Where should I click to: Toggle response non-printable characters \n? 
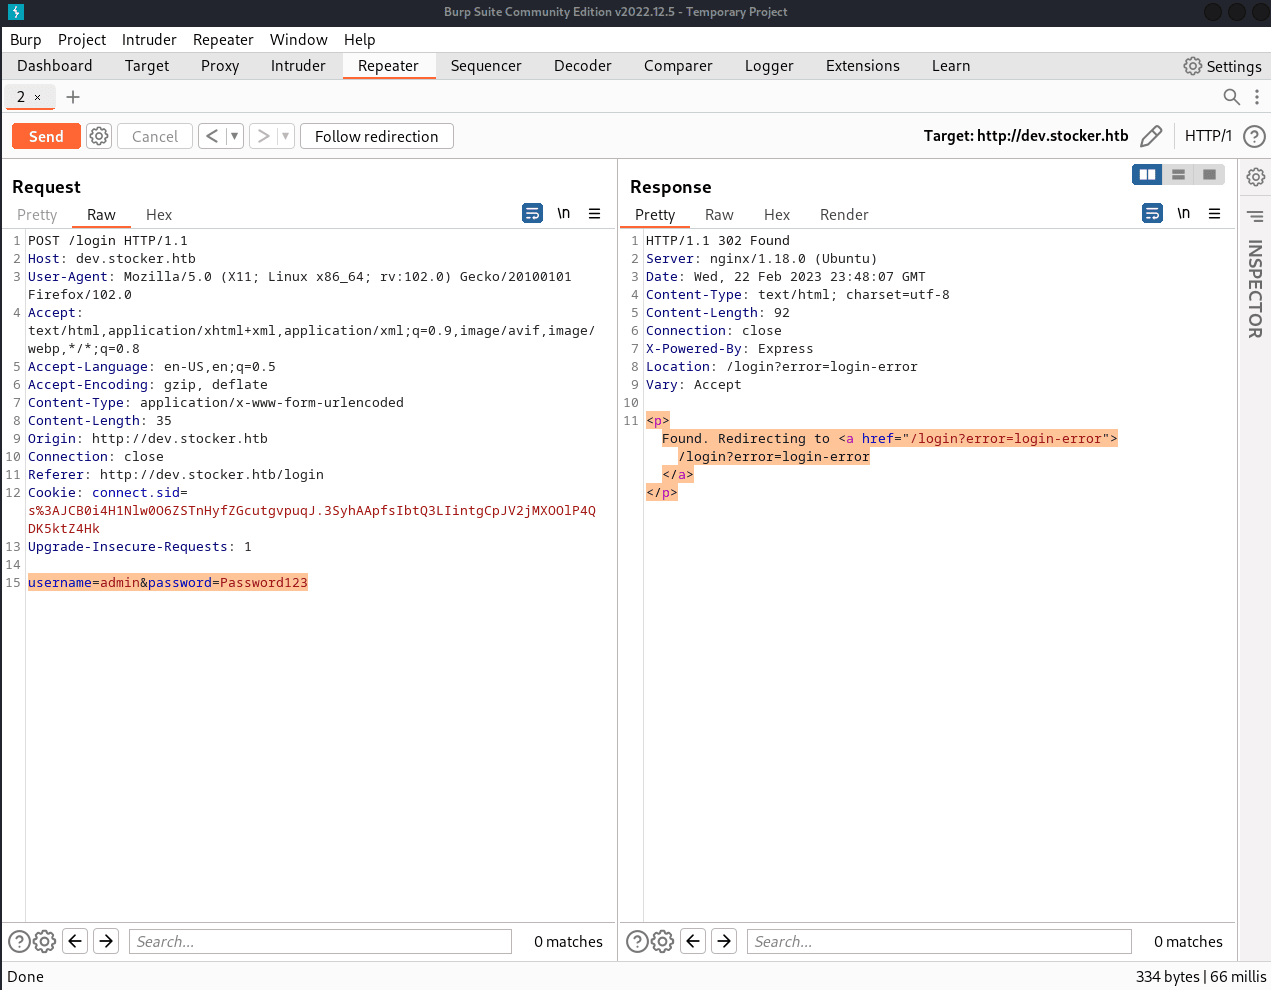[1183, 214]
